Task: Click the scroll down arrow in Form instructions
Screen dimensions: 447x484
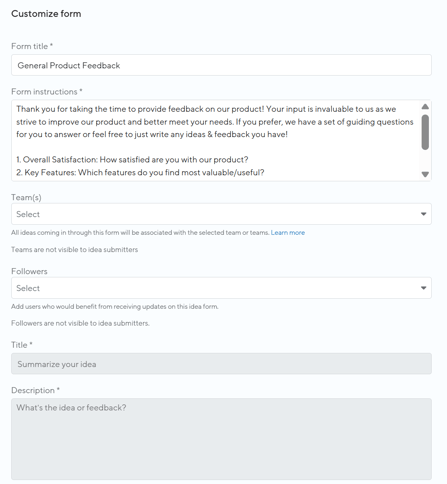Action: coord(425,174)
